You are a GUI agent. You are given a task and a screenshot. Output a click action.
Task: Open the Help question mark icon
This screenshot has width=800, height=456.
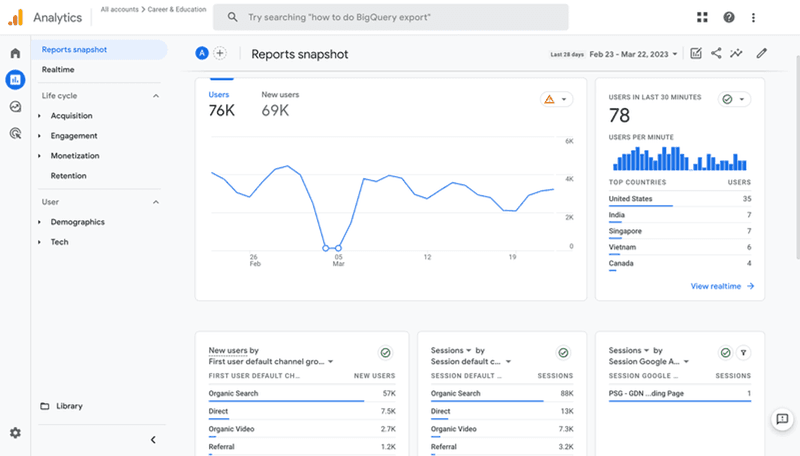click(x=729, y=17)
